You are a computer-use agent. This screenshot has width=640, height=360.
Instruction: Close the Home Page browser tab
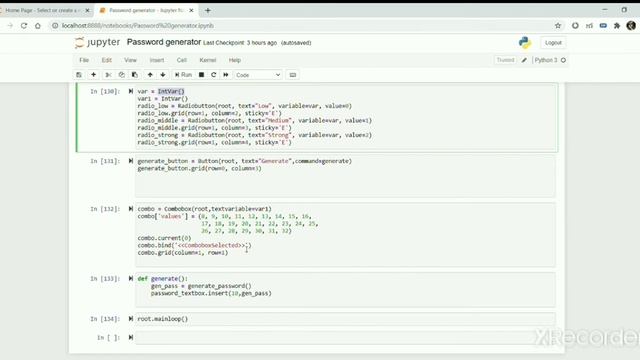tap(87, 10)
